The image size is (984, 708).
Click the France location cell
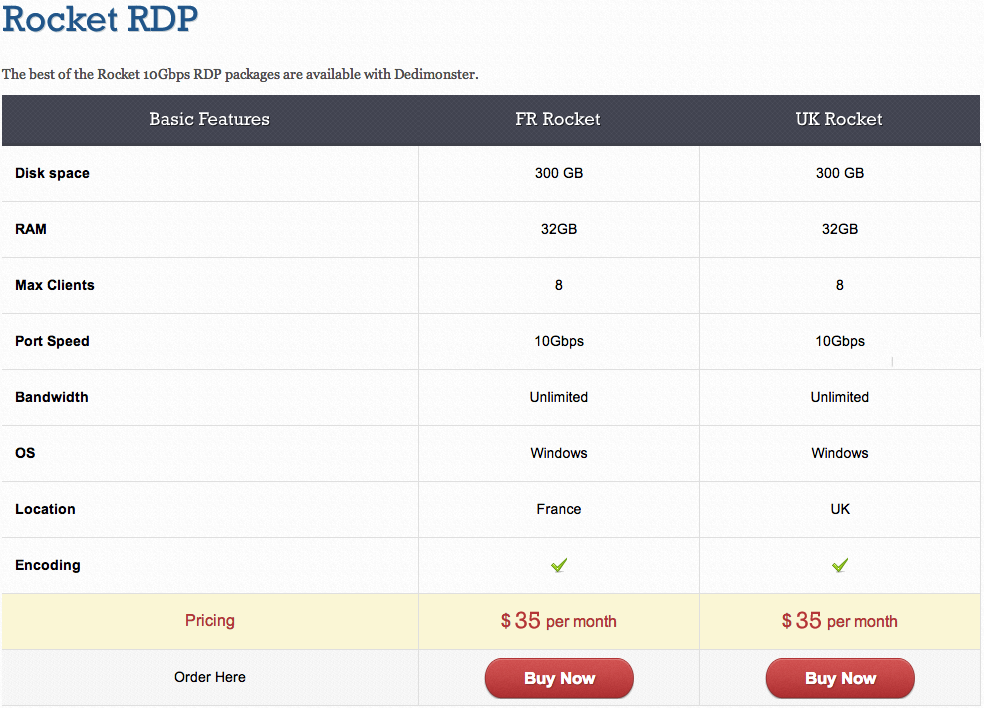click(x=559, y=509)
